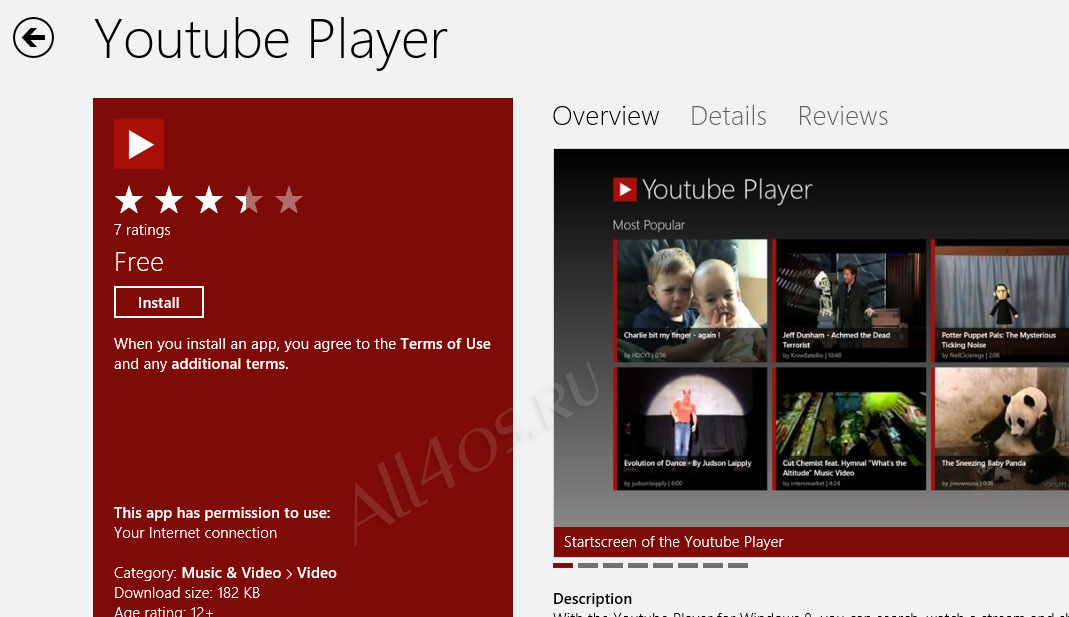Switch to the Details tab
This screenshot has width=1069, height=617.
click(728, 116)
